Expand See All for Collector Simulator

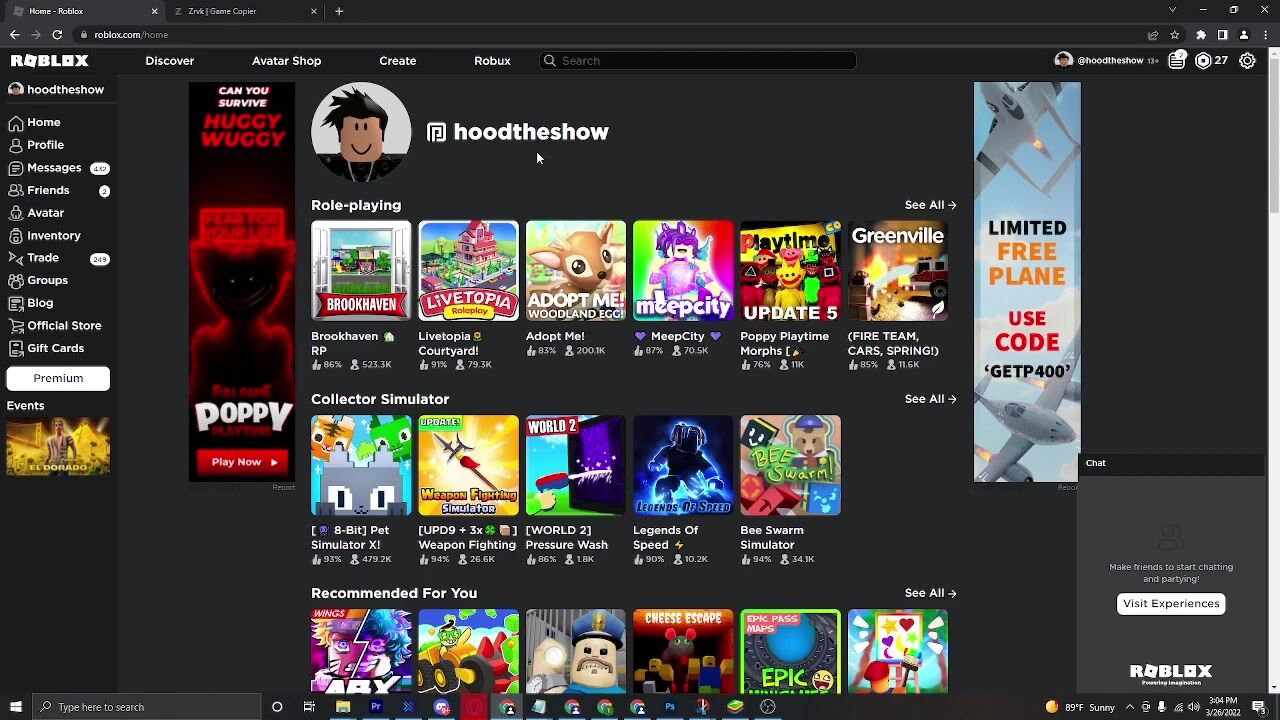930,399
